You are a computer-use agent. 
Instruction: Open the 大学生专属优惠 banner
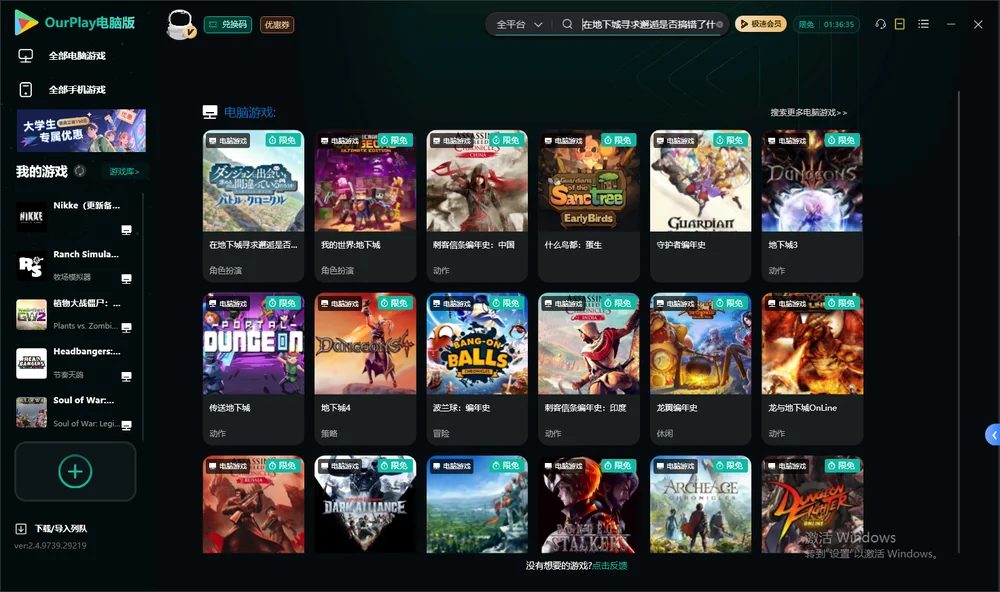(81, 130)
